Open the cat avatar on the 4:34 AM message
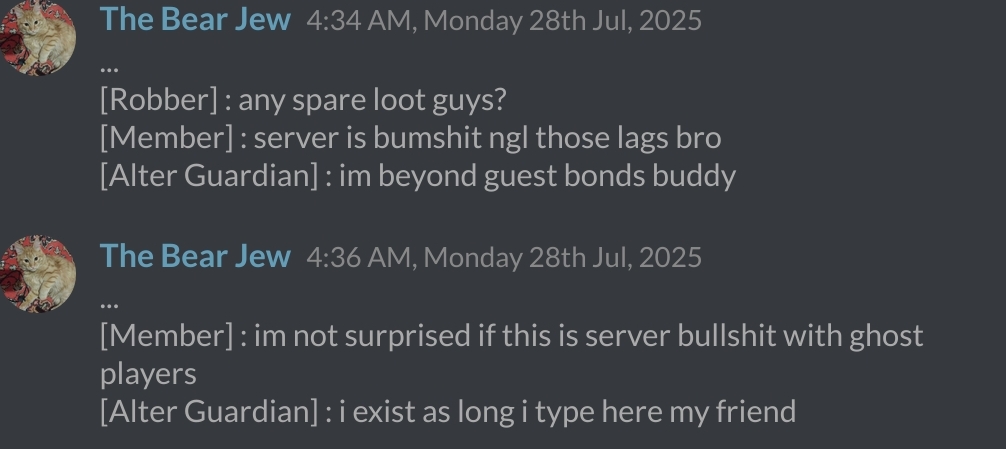This screenshot has width=1006, height=449. coord(38,37)
